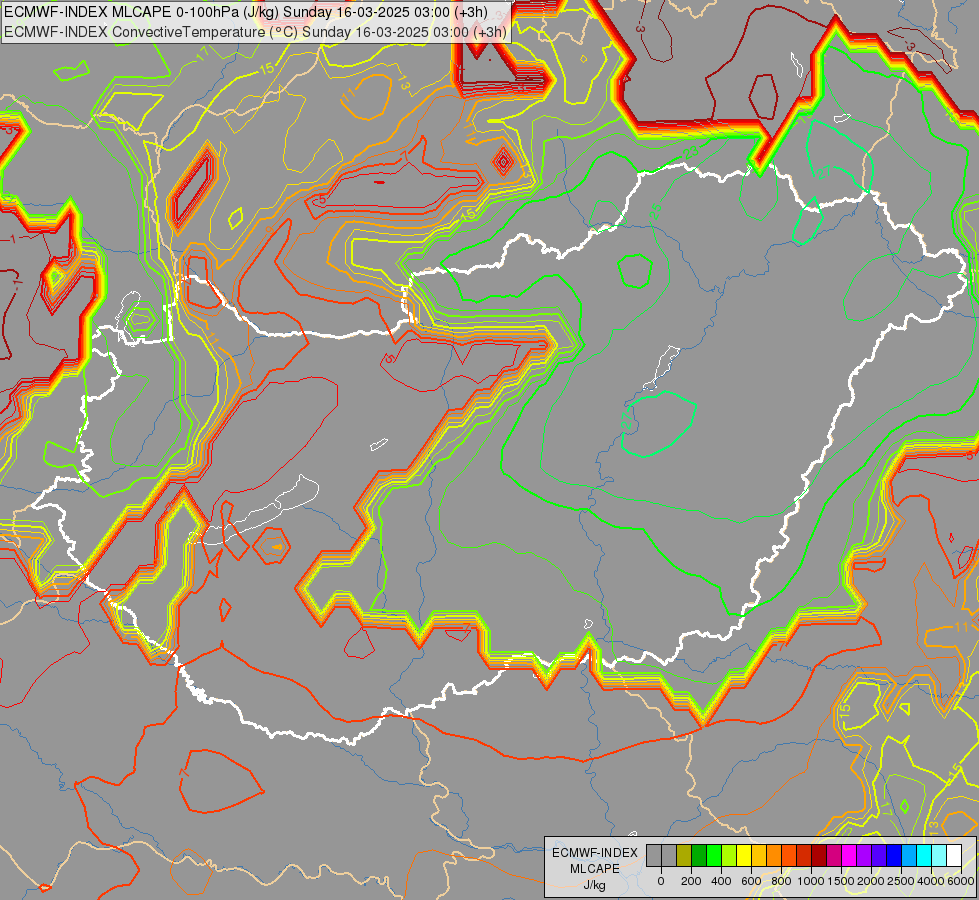This screenshot has width=979, height=900.
Task: Select the white swatch at legend end
Action: 955,855
